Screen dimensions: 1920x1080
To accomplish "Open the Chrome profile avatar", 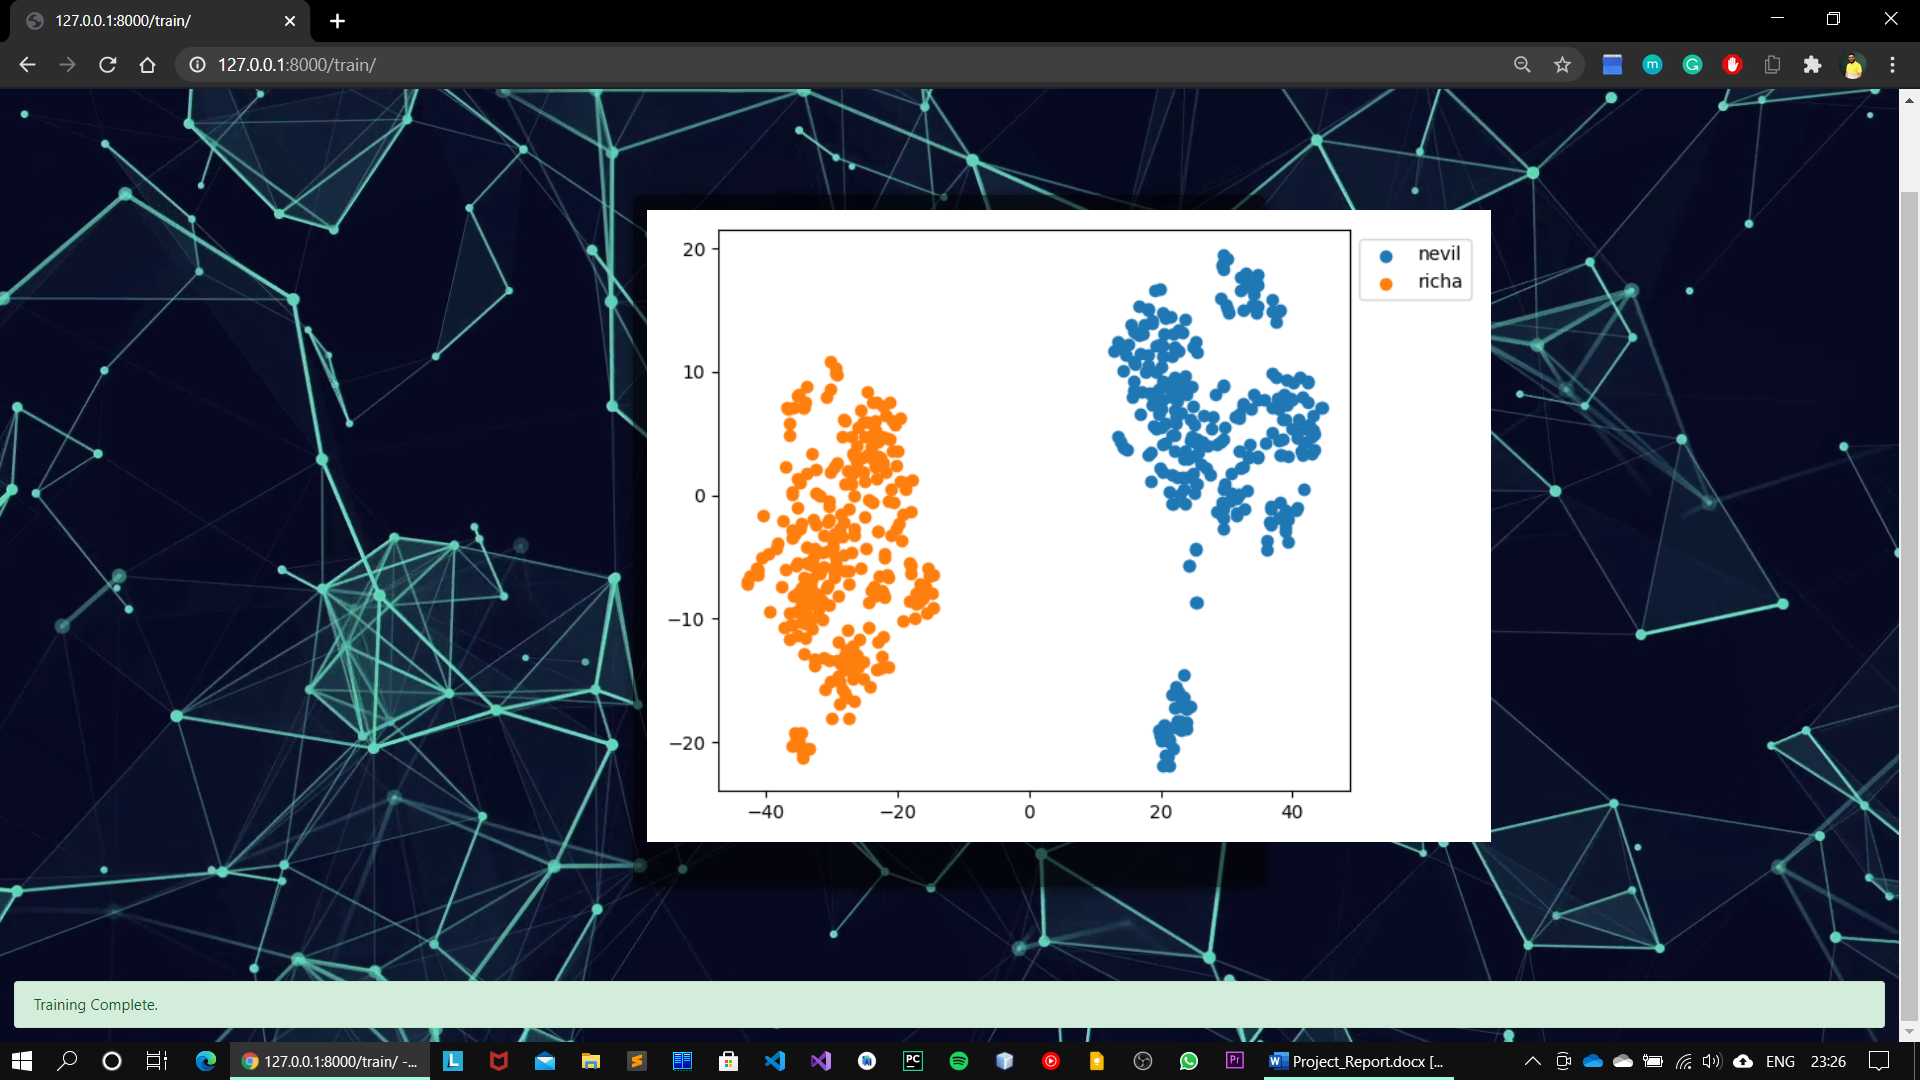I will click(x=1853, y=65).
